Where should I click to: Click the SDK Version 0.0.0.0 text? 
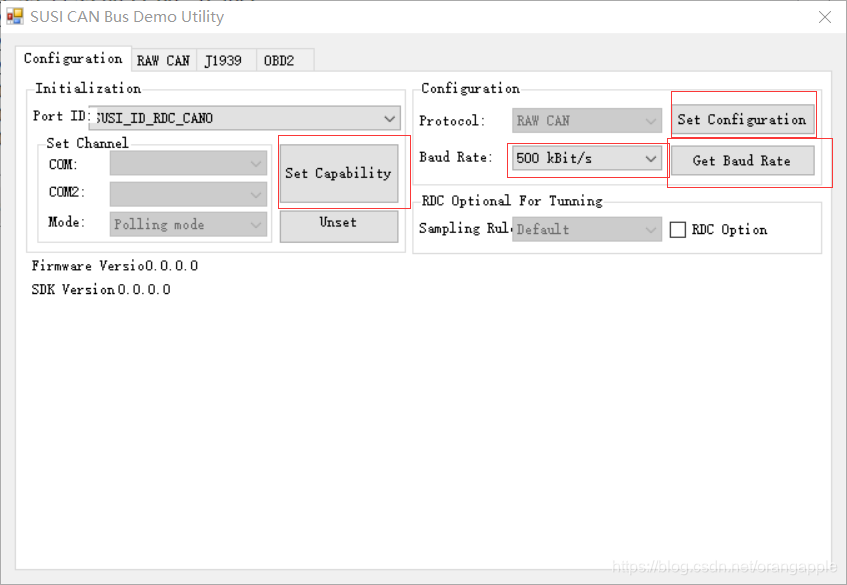point(101,290)
